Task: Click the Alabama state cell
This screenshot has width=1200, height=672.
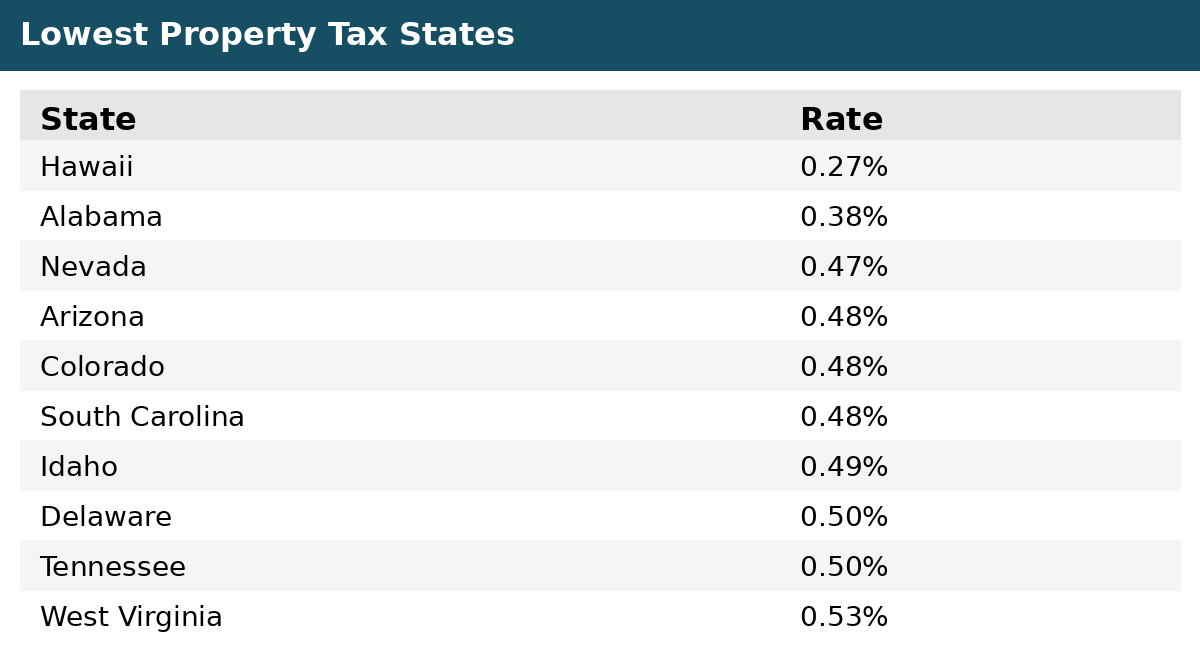Action: pos(101,217)
